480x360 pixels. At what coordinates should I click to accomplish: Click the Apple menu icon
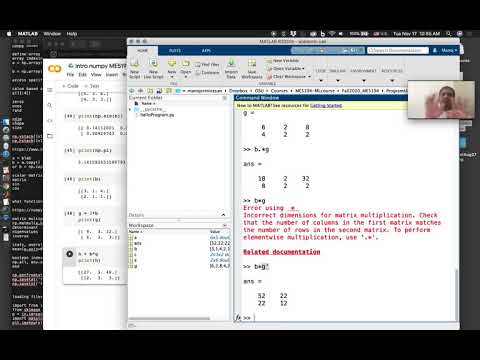(9, 34)
